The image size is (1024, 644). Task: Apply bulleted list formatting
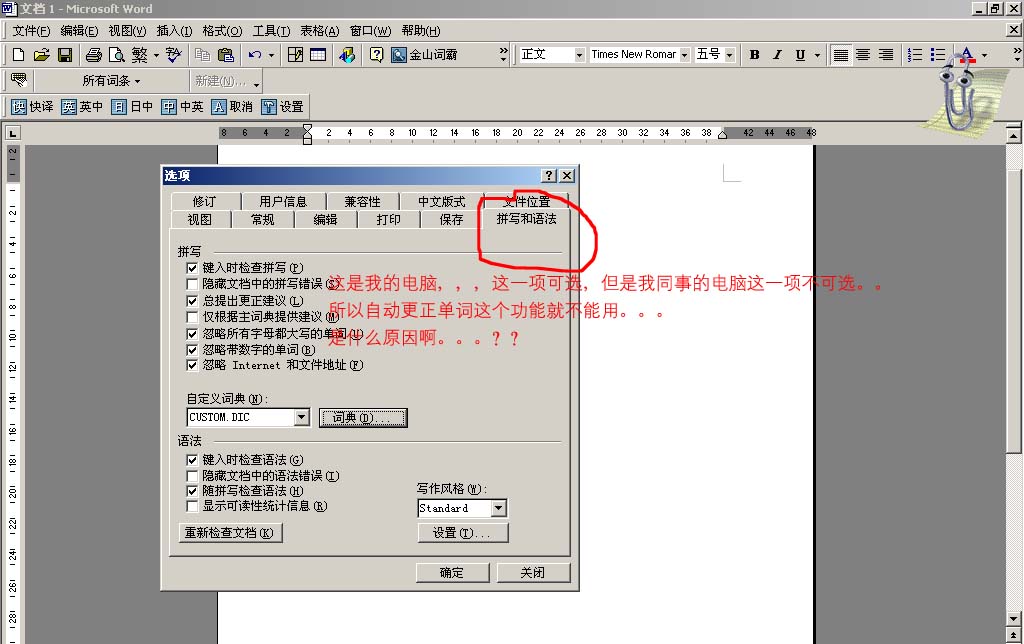click(x=938, y=55)
